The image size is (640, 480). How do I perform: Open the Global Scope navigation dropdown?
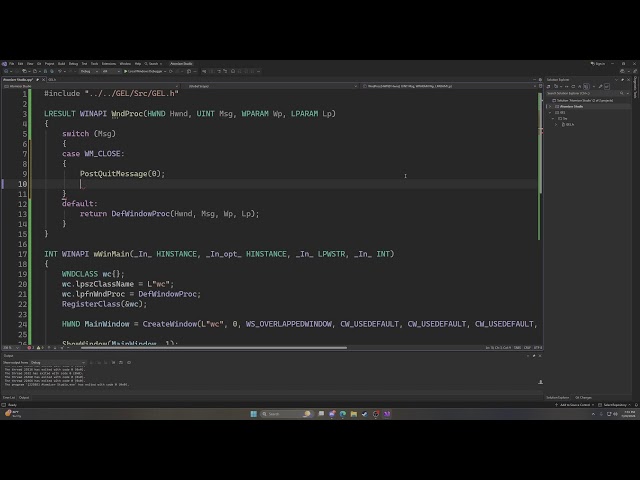point(271,87)
